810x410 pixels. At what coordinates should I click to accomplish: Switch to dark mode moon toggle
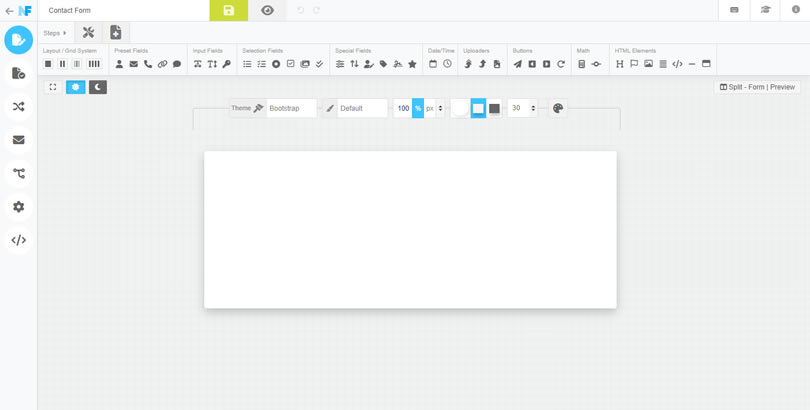[98, 87]
